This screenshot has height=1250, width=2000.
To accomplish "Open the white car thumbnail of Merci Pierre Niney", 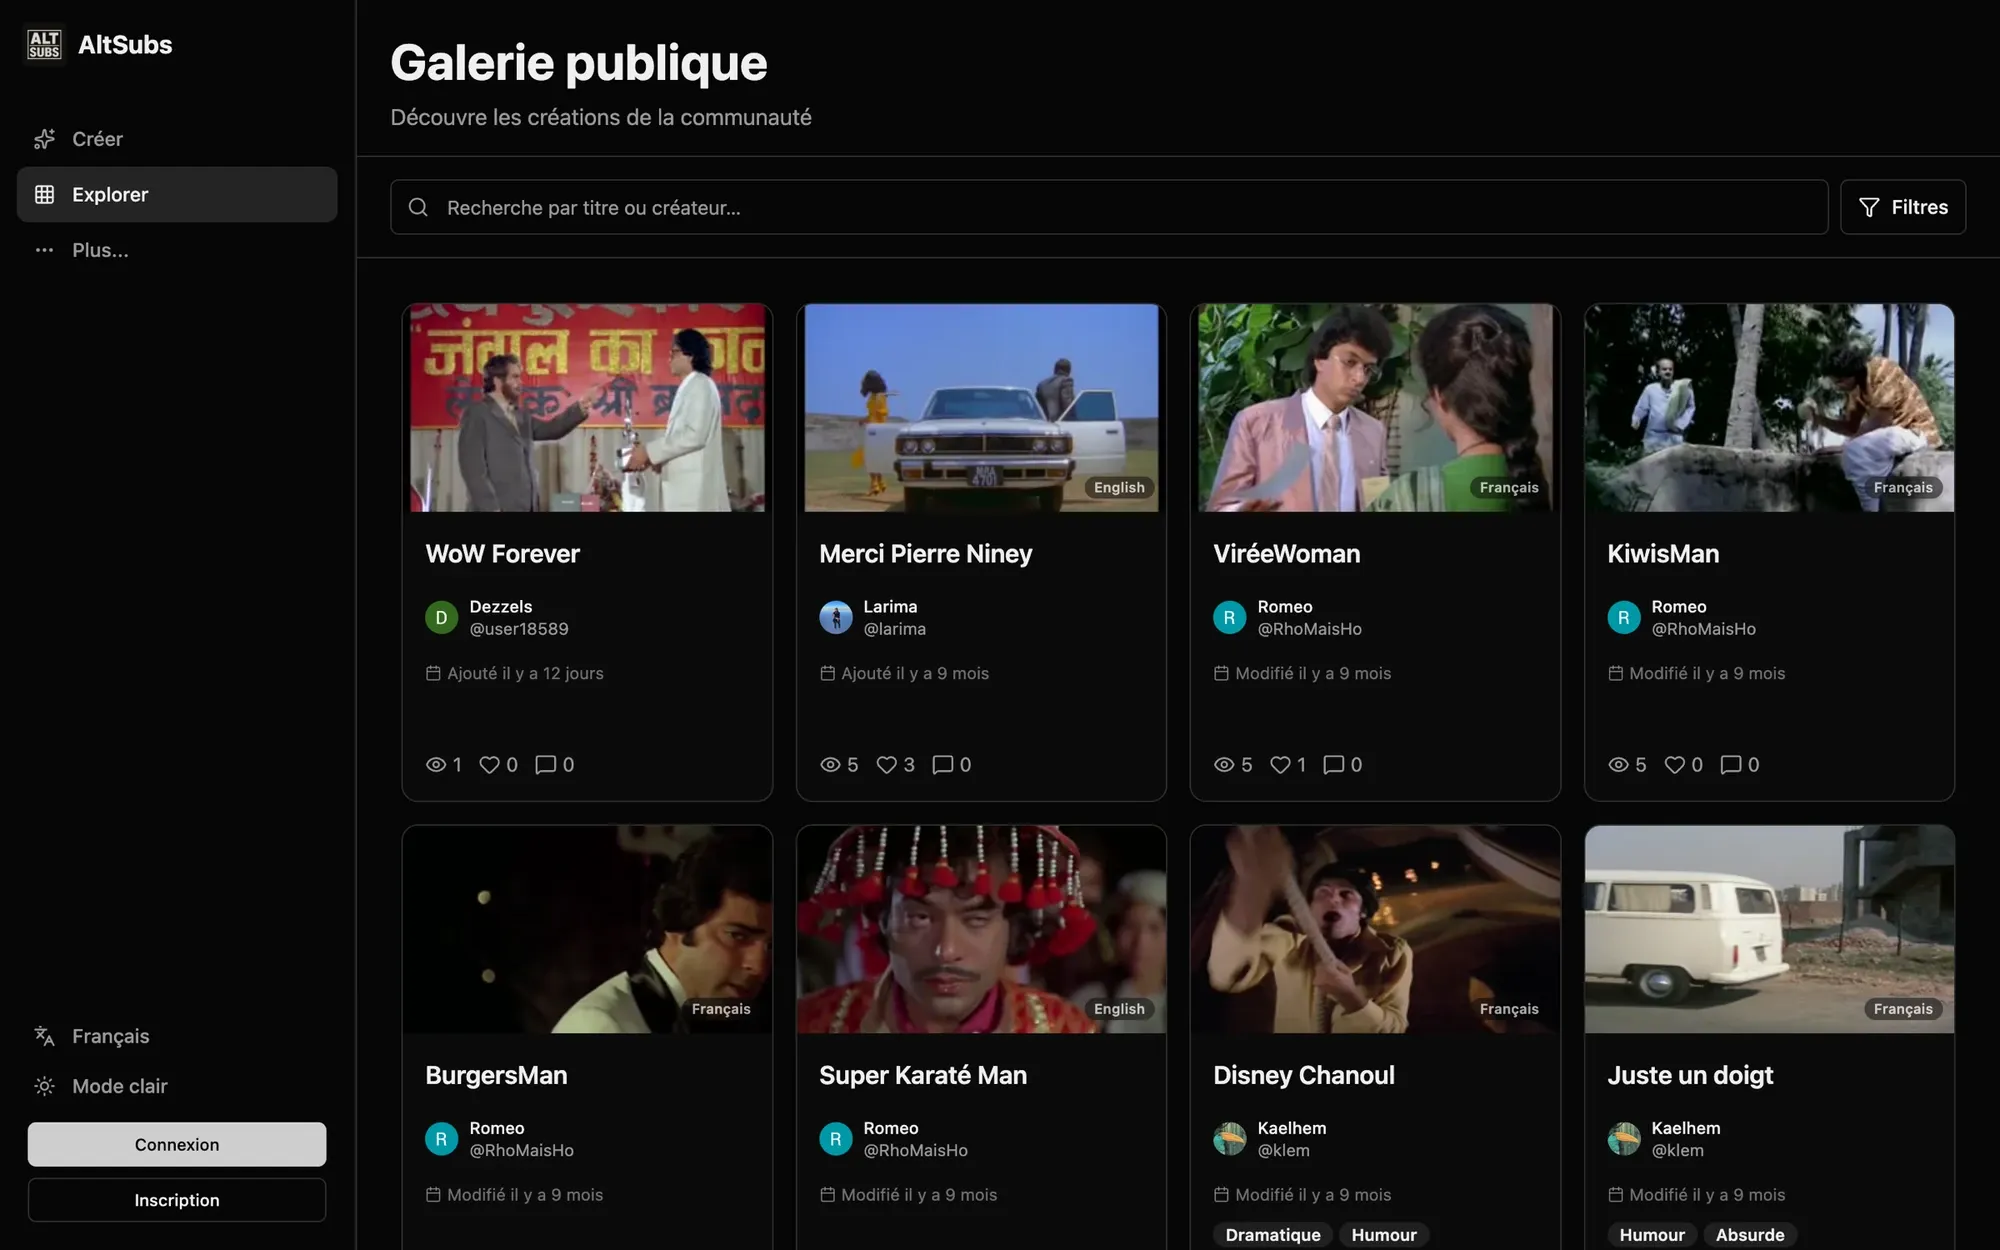I will coord(981,408).
